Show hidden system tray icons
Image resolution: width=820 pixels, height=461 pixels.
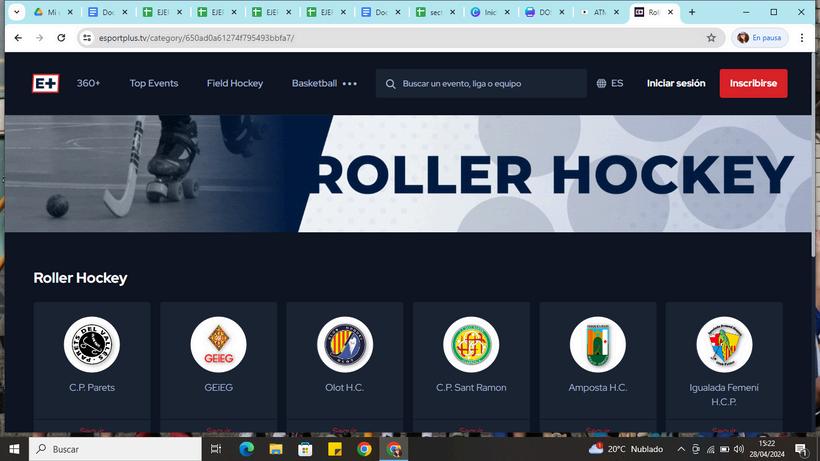pyautogui.click(x=681, y=449)
